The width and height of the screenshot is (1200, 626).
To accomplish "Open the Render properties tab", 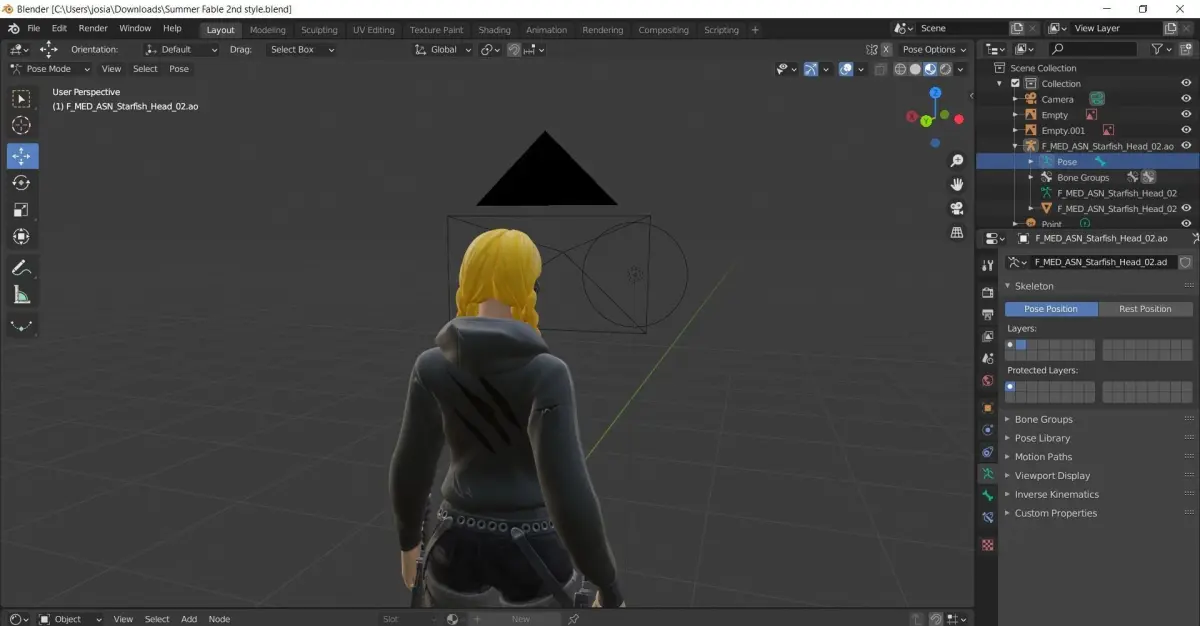I will point(988,293).
